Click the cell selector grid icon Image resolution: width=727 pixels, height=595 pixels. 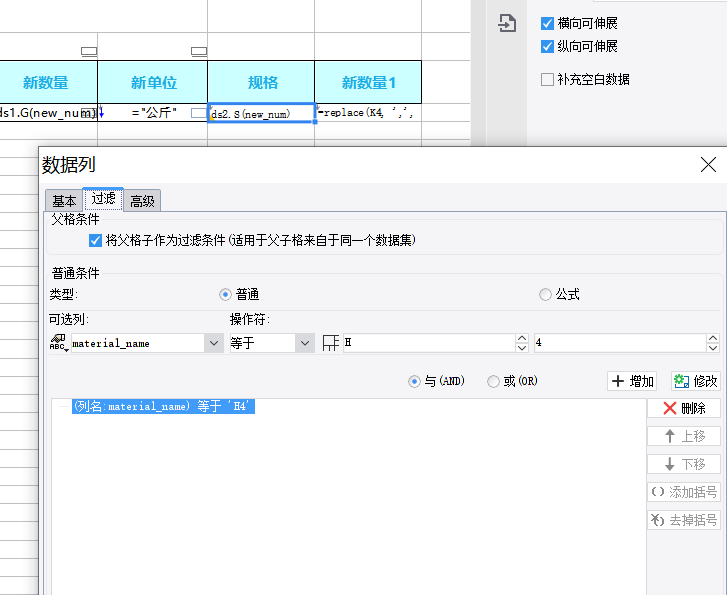pyautogui.click(x=331, y=343)
